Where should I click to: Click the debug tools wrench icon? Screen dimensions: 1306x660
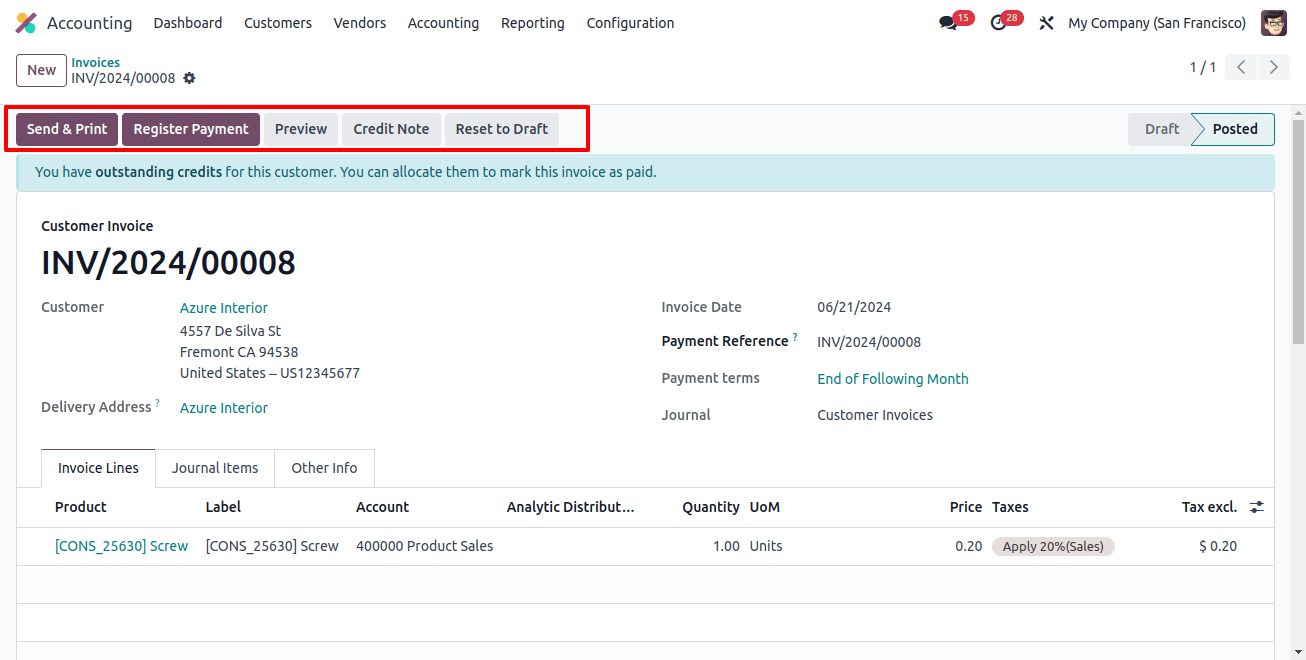click(x=1046, y=23)
